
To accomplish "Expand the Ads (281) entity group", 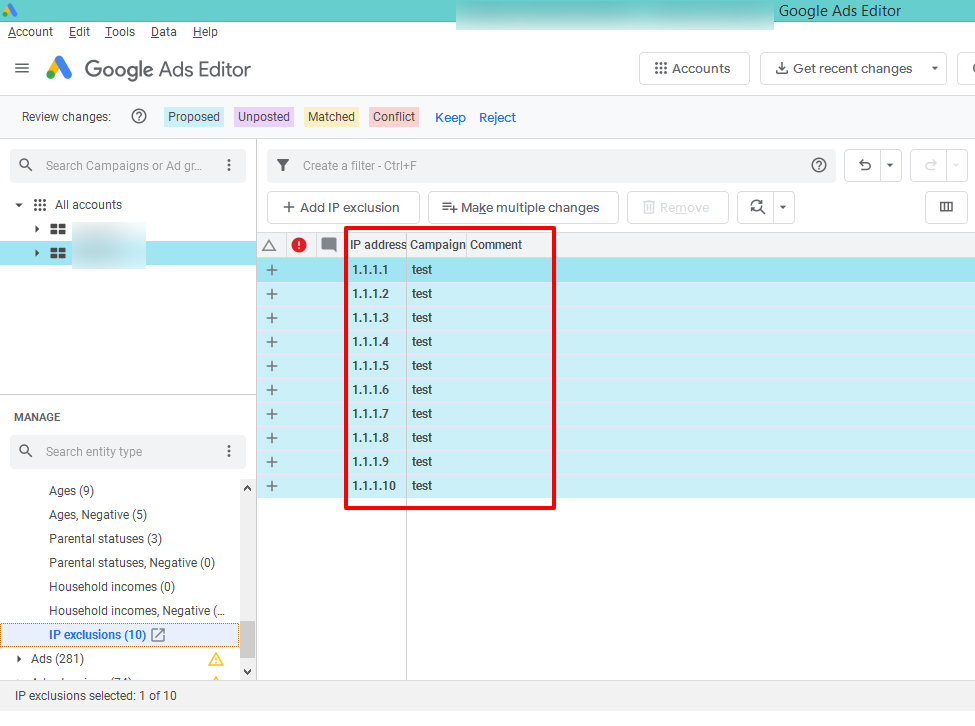I will point(19,659).
